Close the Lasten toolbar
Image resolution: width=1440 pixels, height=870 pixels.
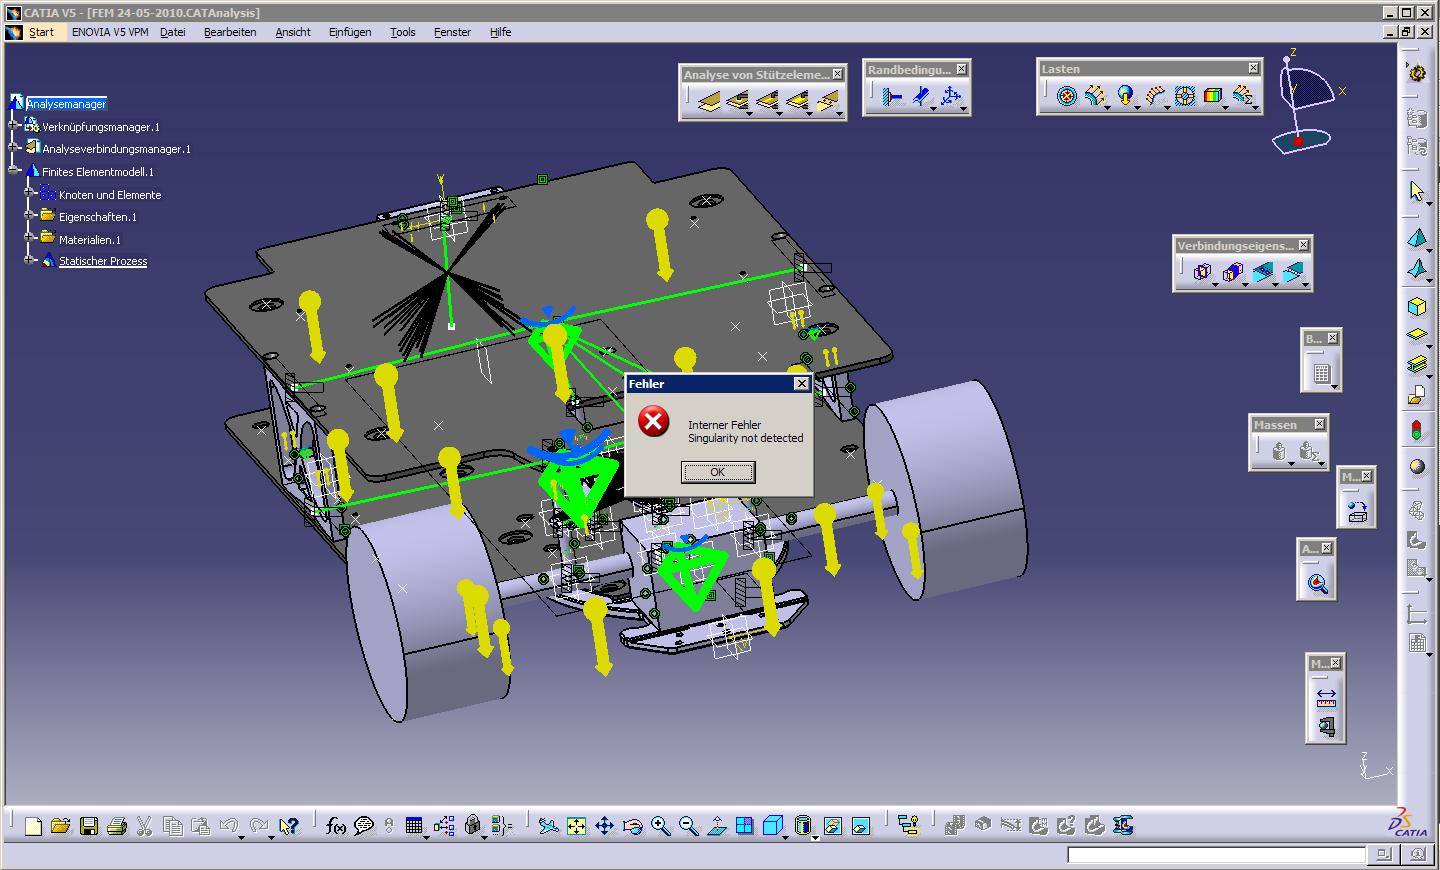click(x=1253, y=68)
